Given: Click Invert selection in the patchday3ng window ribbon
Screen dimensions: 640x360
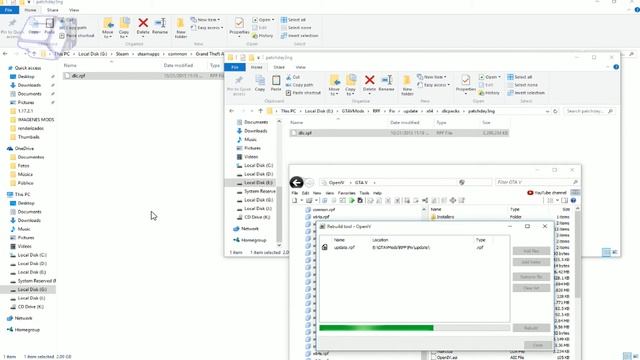Looking at the screenshot, I should 526,93.
